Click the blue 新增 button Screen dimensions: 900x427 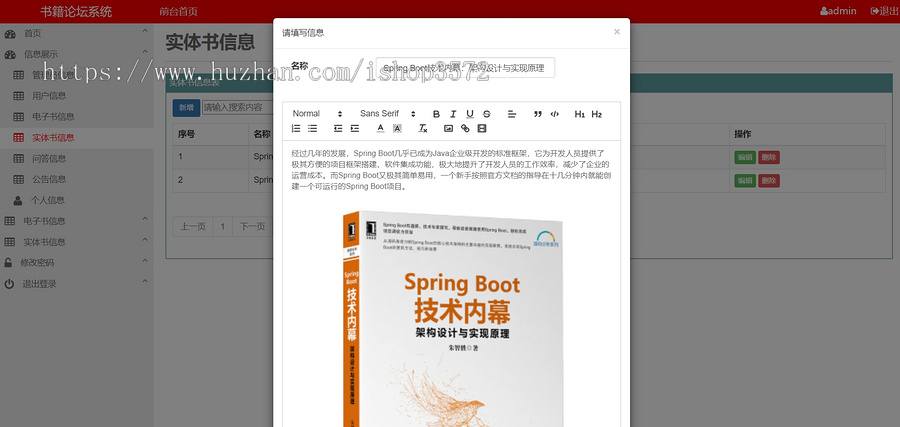point(186,107)
